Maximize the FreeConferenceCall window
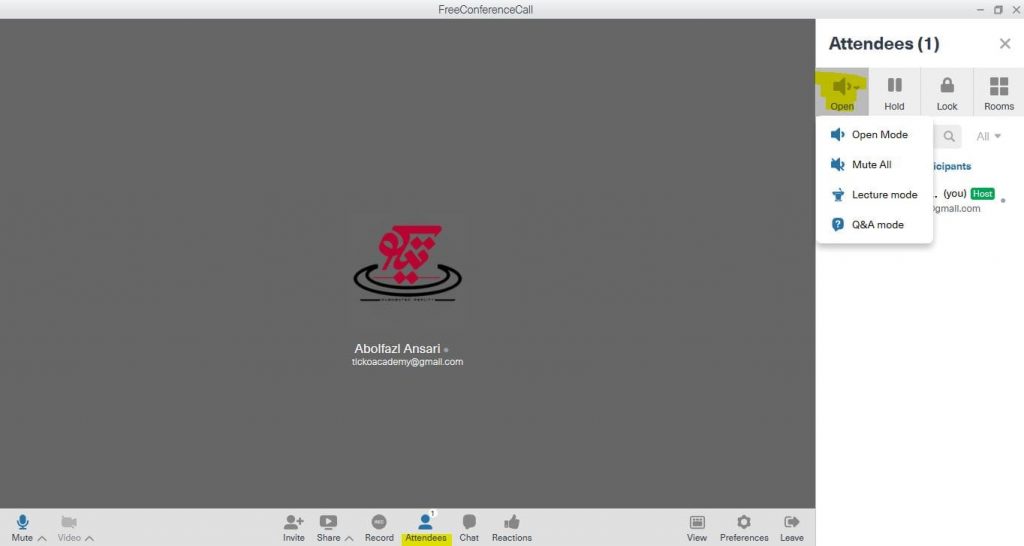 point(998,10)
